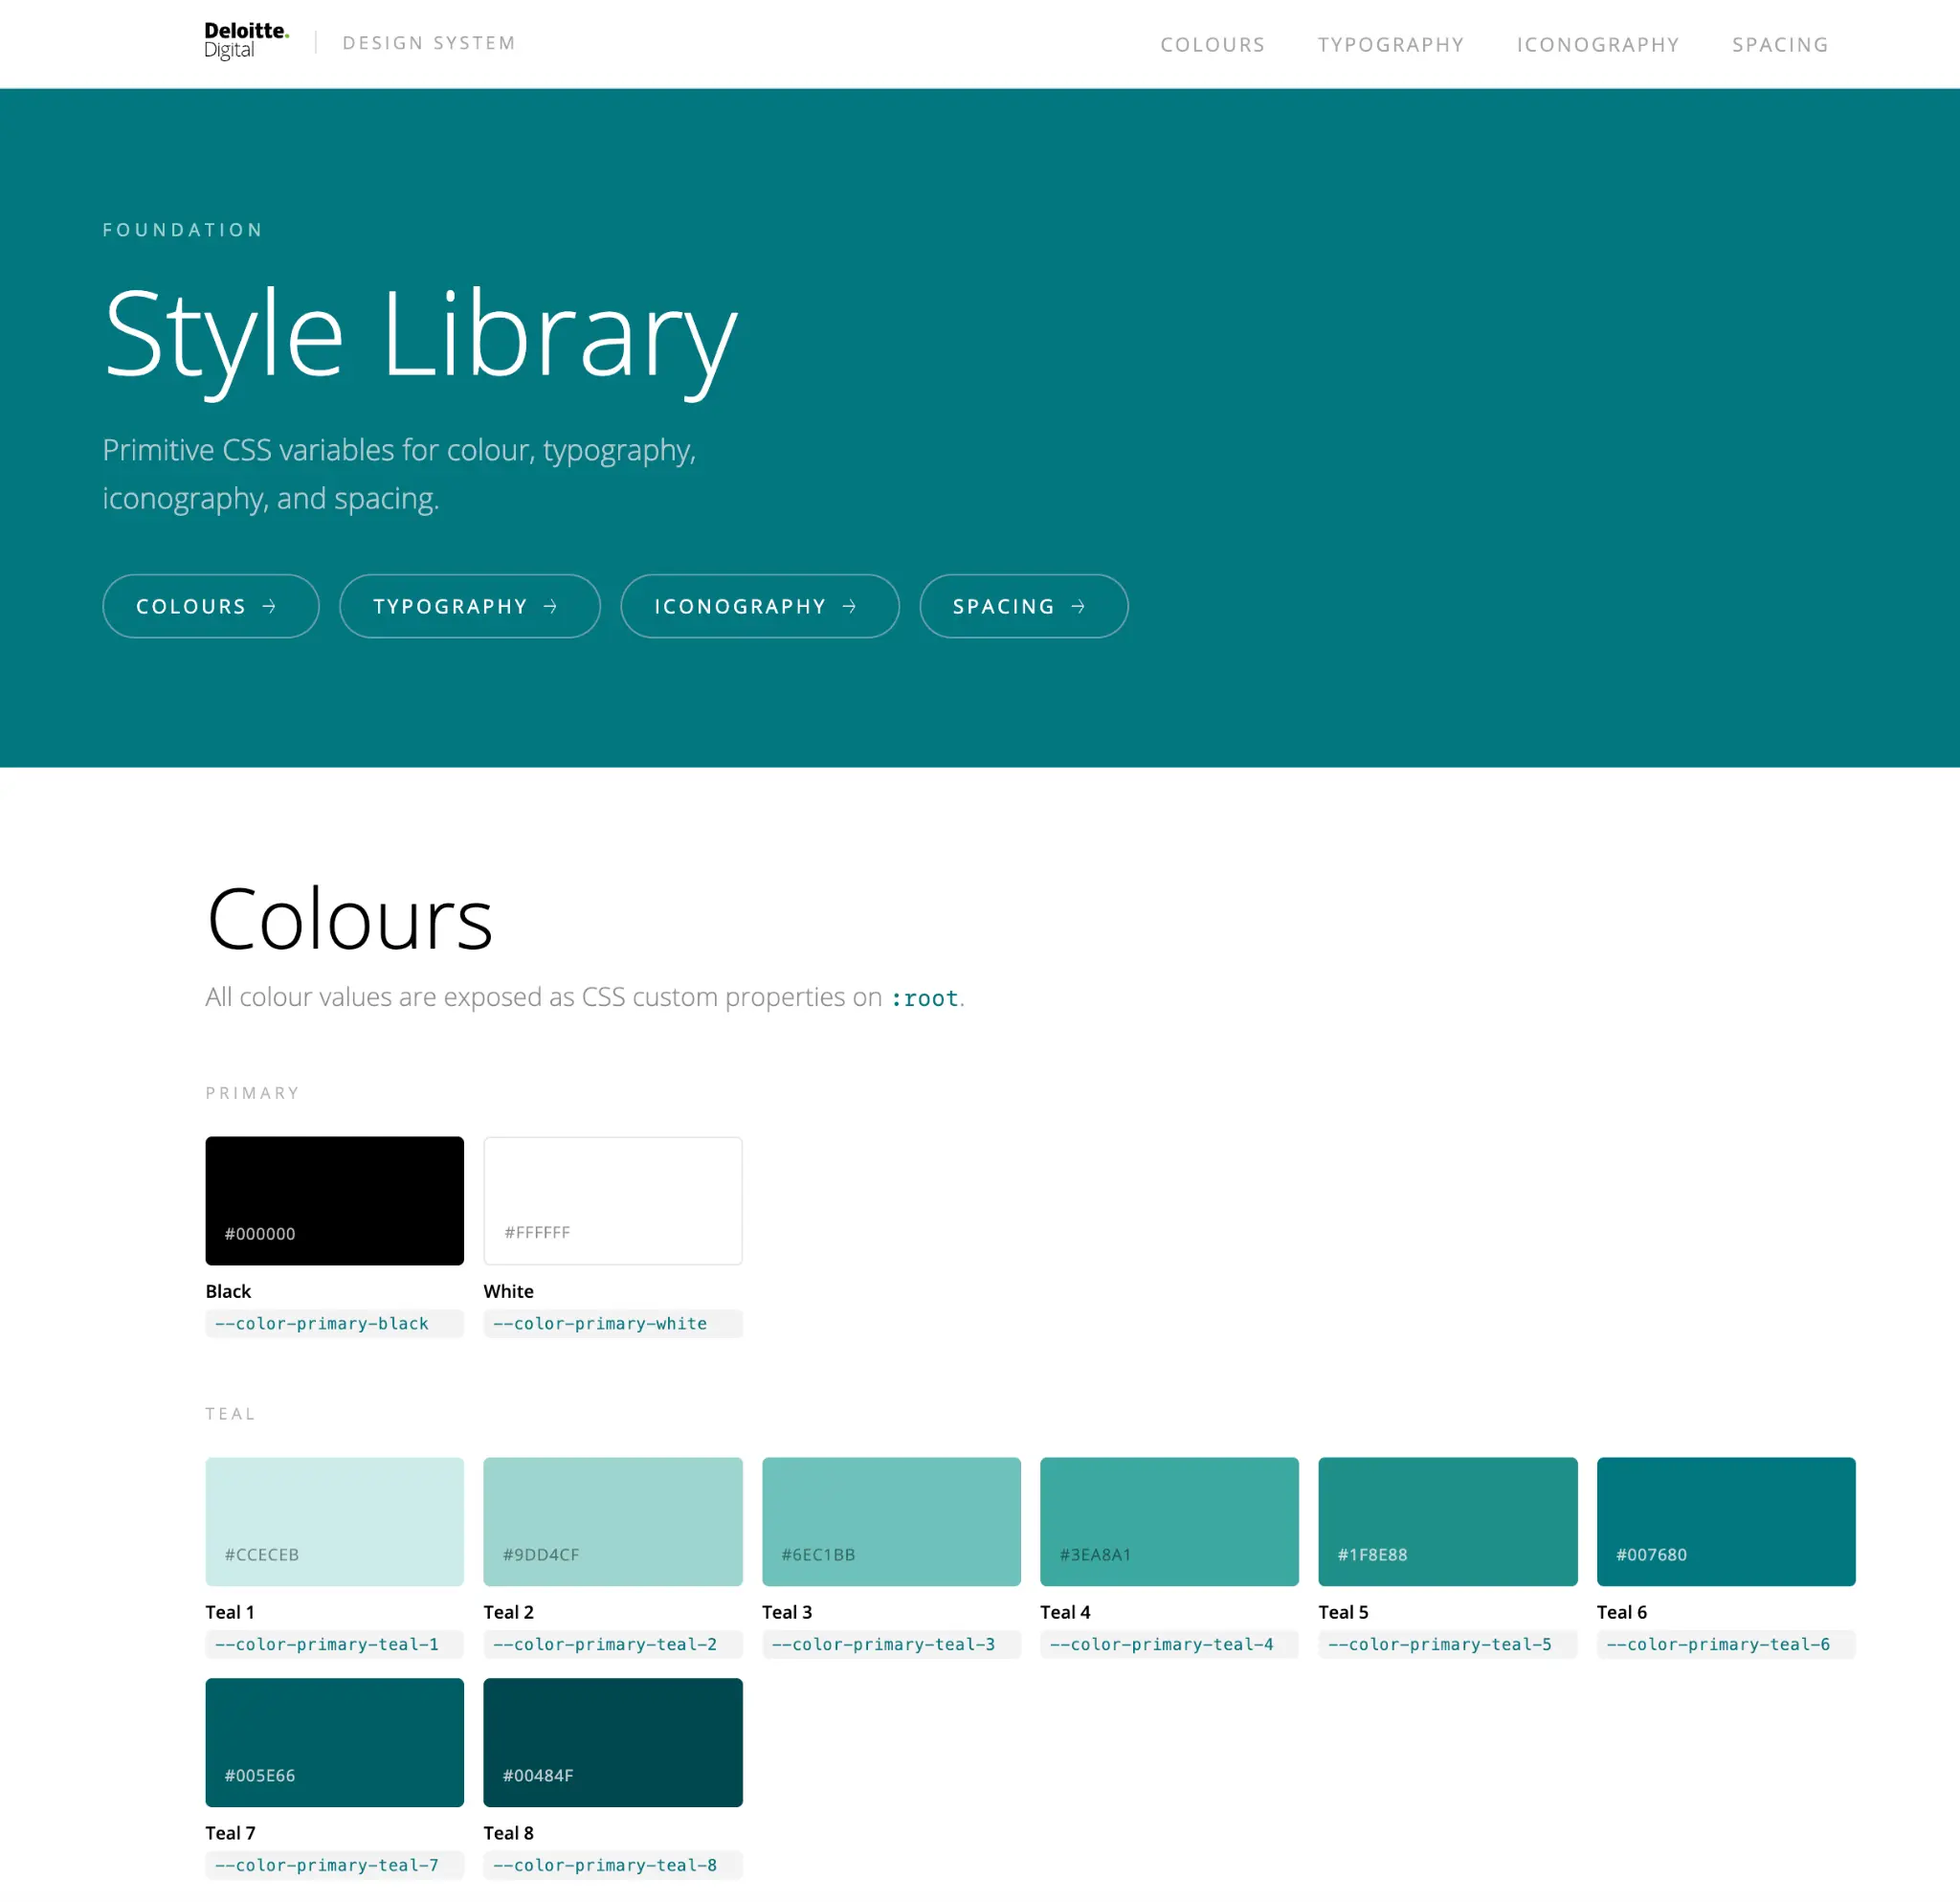
Task: Click the Colours section heading
Action: click(350, 919)
